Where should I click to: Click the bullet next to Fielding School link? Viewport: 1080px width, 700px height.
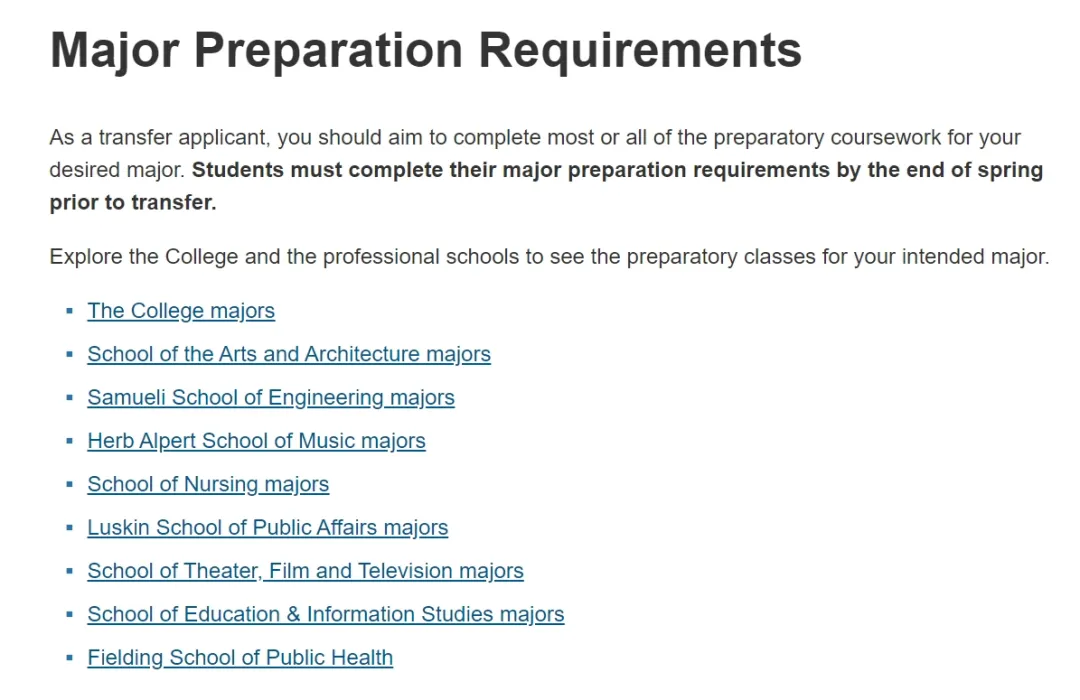[x=70, y=658]
